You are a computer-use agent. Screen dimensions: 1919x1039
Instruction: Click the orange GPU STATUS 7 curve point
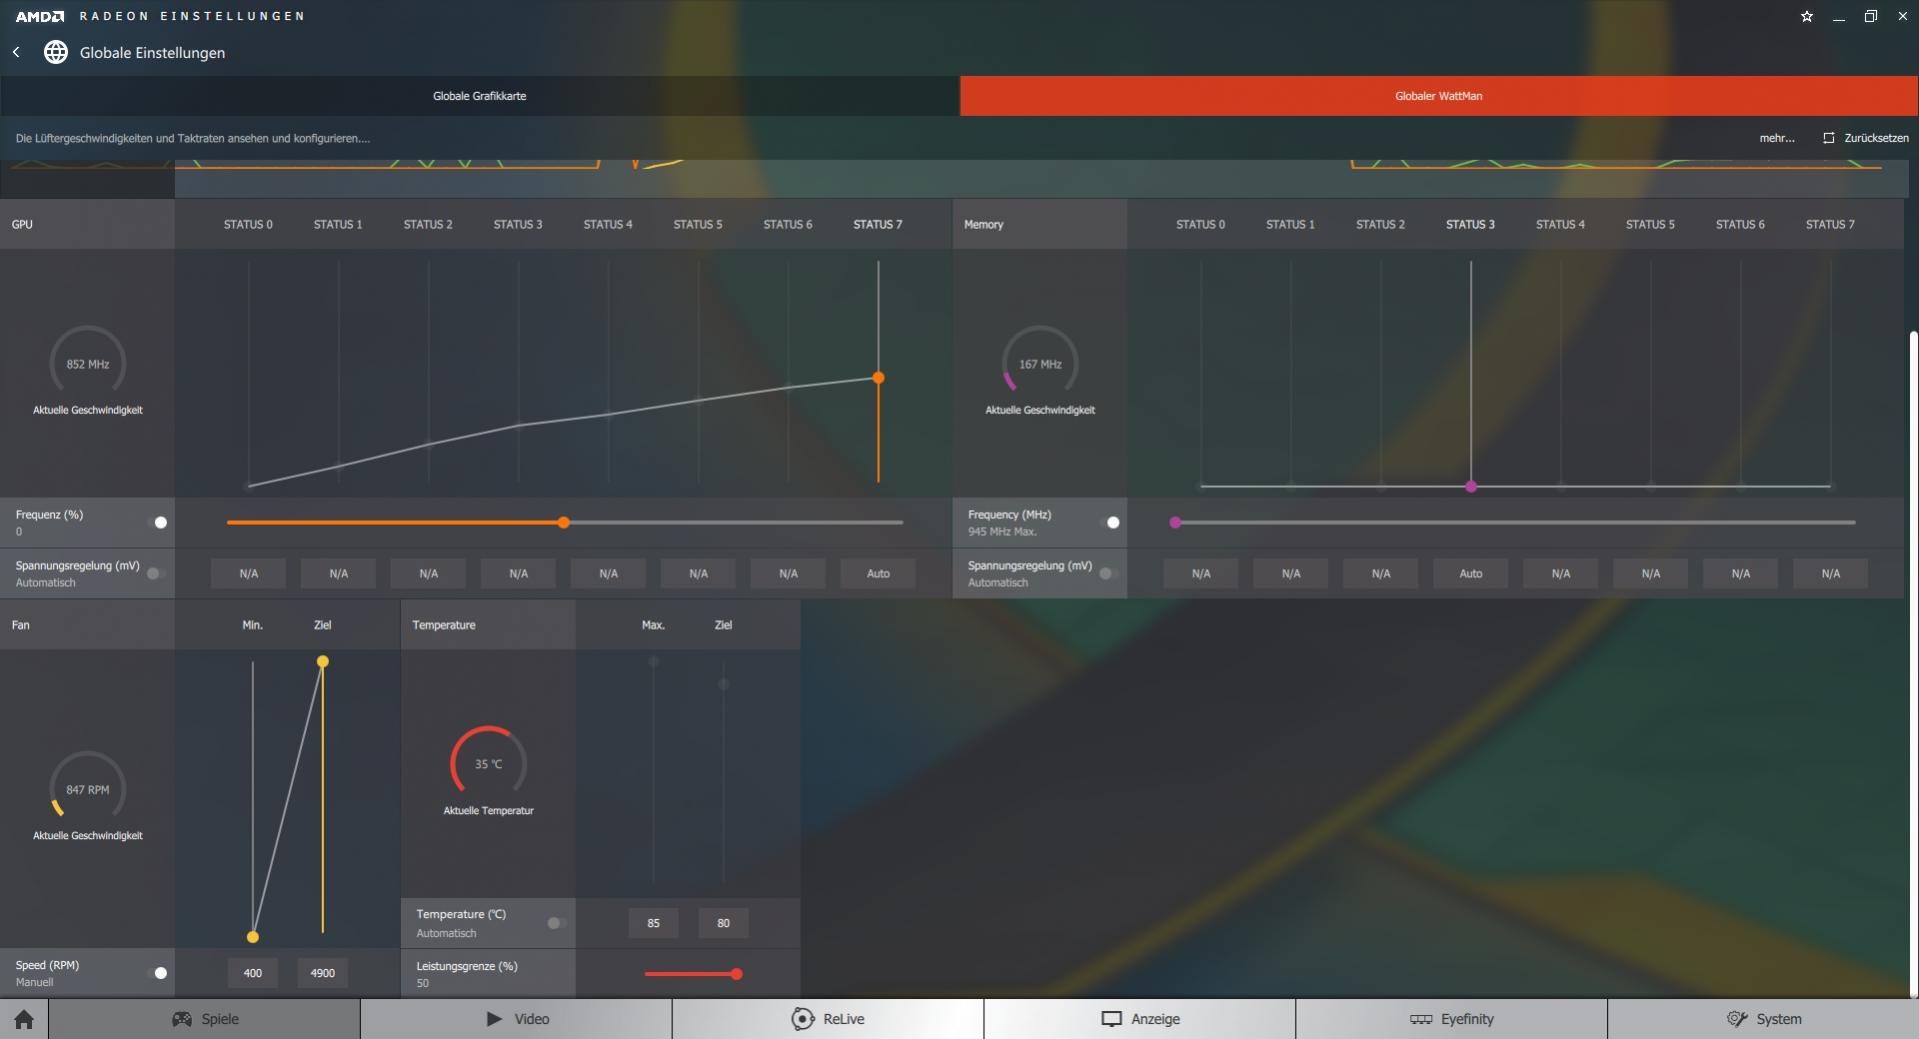(878, 378)
